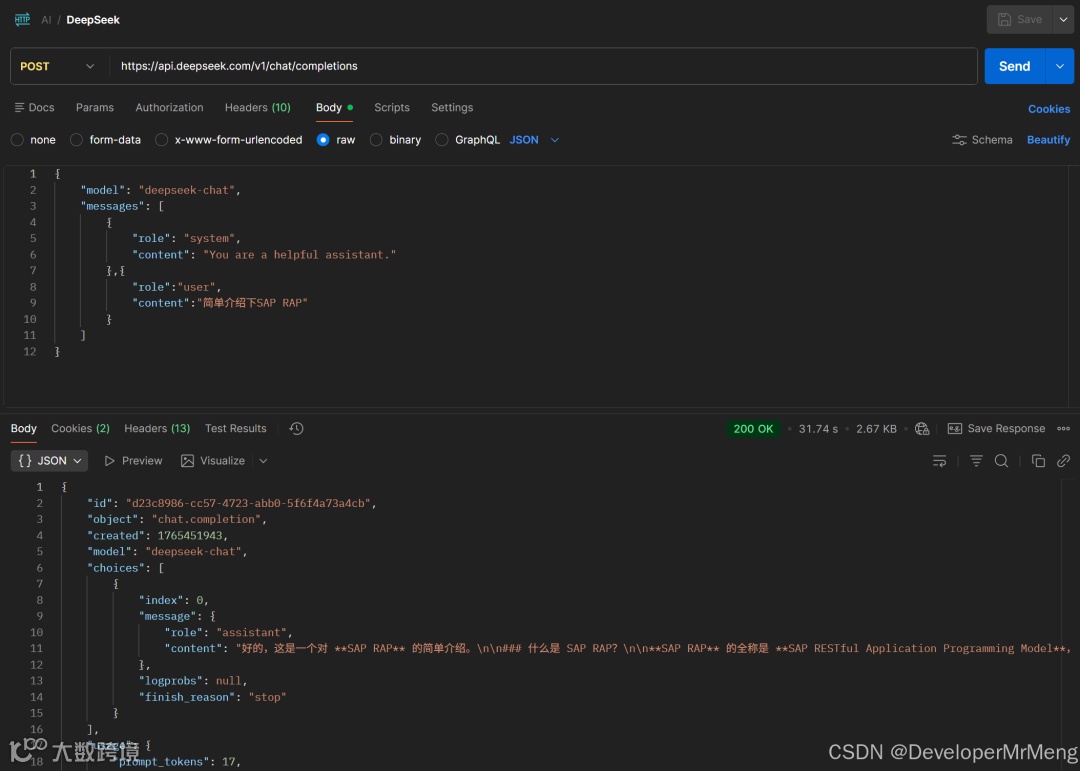Click the "chat.completion" object value

coord(207,520)
